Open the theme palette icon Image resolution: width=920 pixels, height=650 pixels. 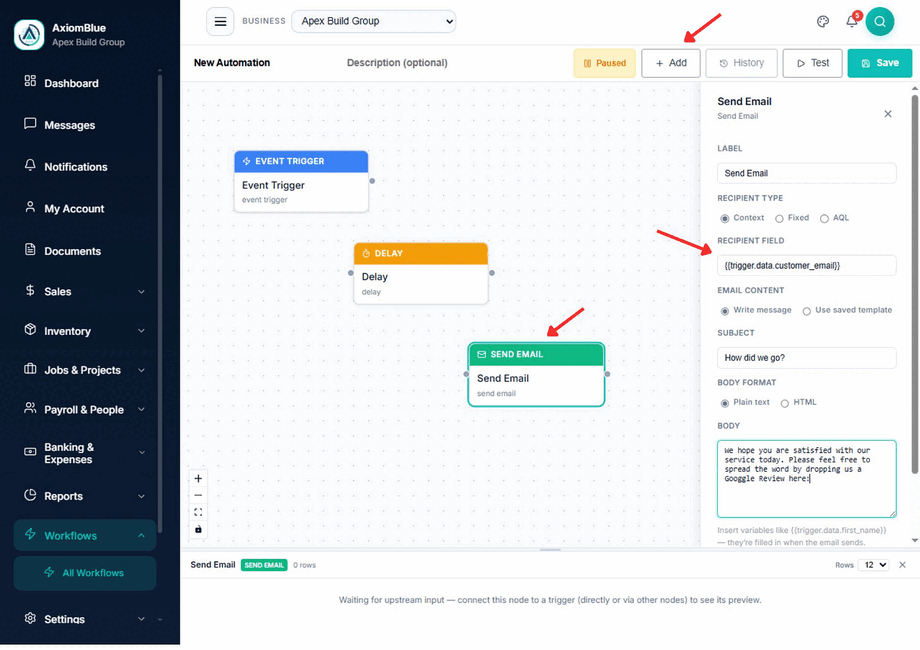coord(823,22)
